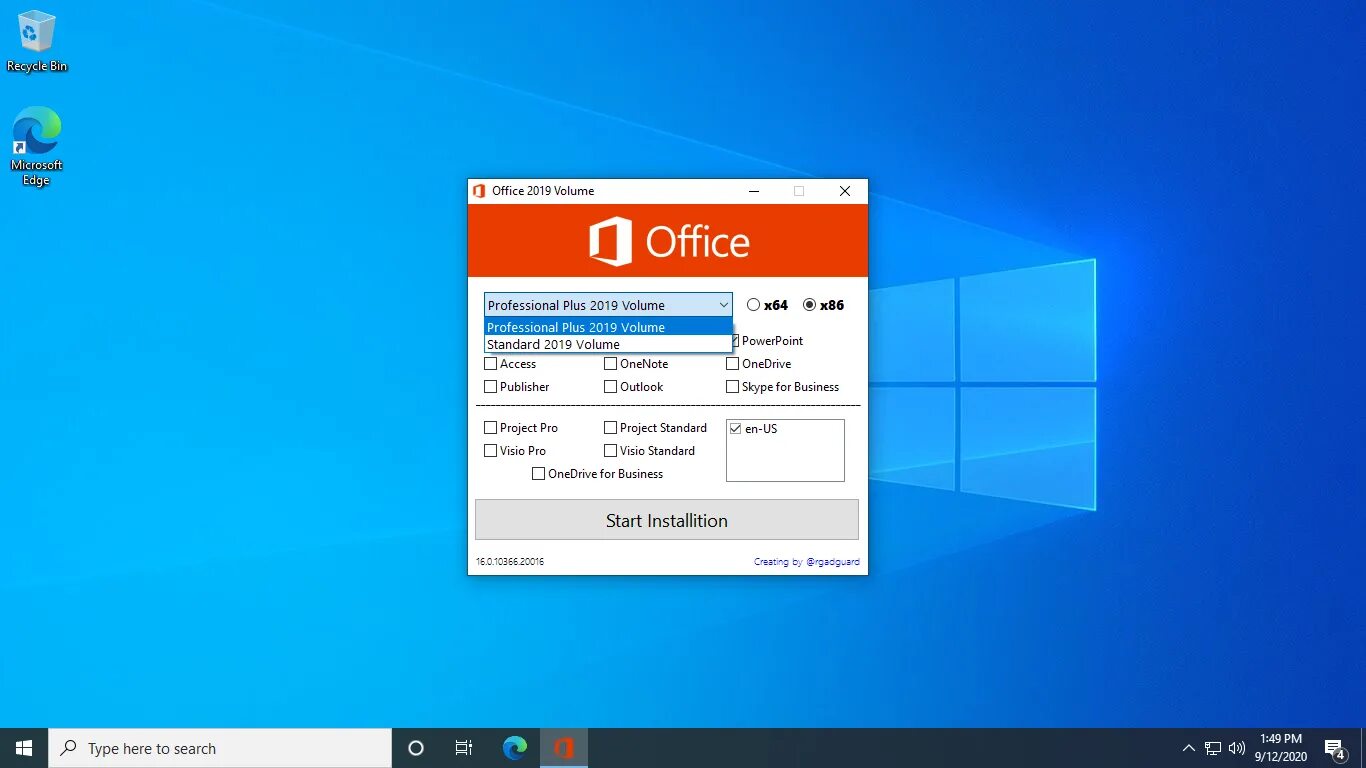The height and width of the screenshot is (768, 1366).
Task: Enable the Access checkbox
Action: coord(490,364)
